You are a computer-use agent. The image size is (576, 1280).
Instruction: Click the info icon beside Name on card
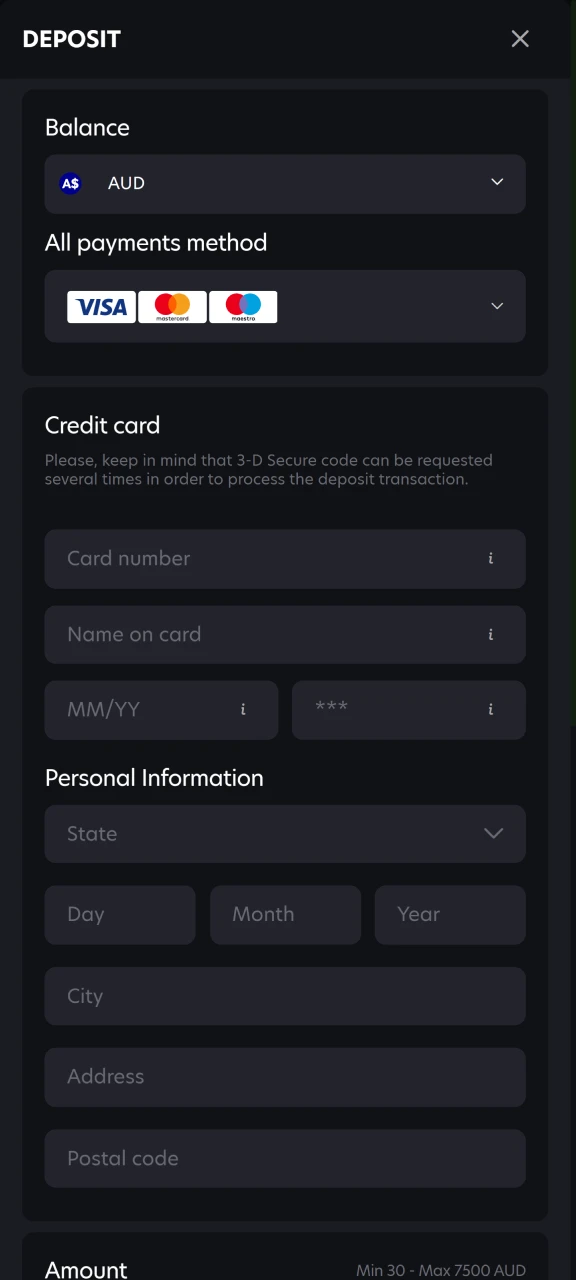click(x=490, y=635)
